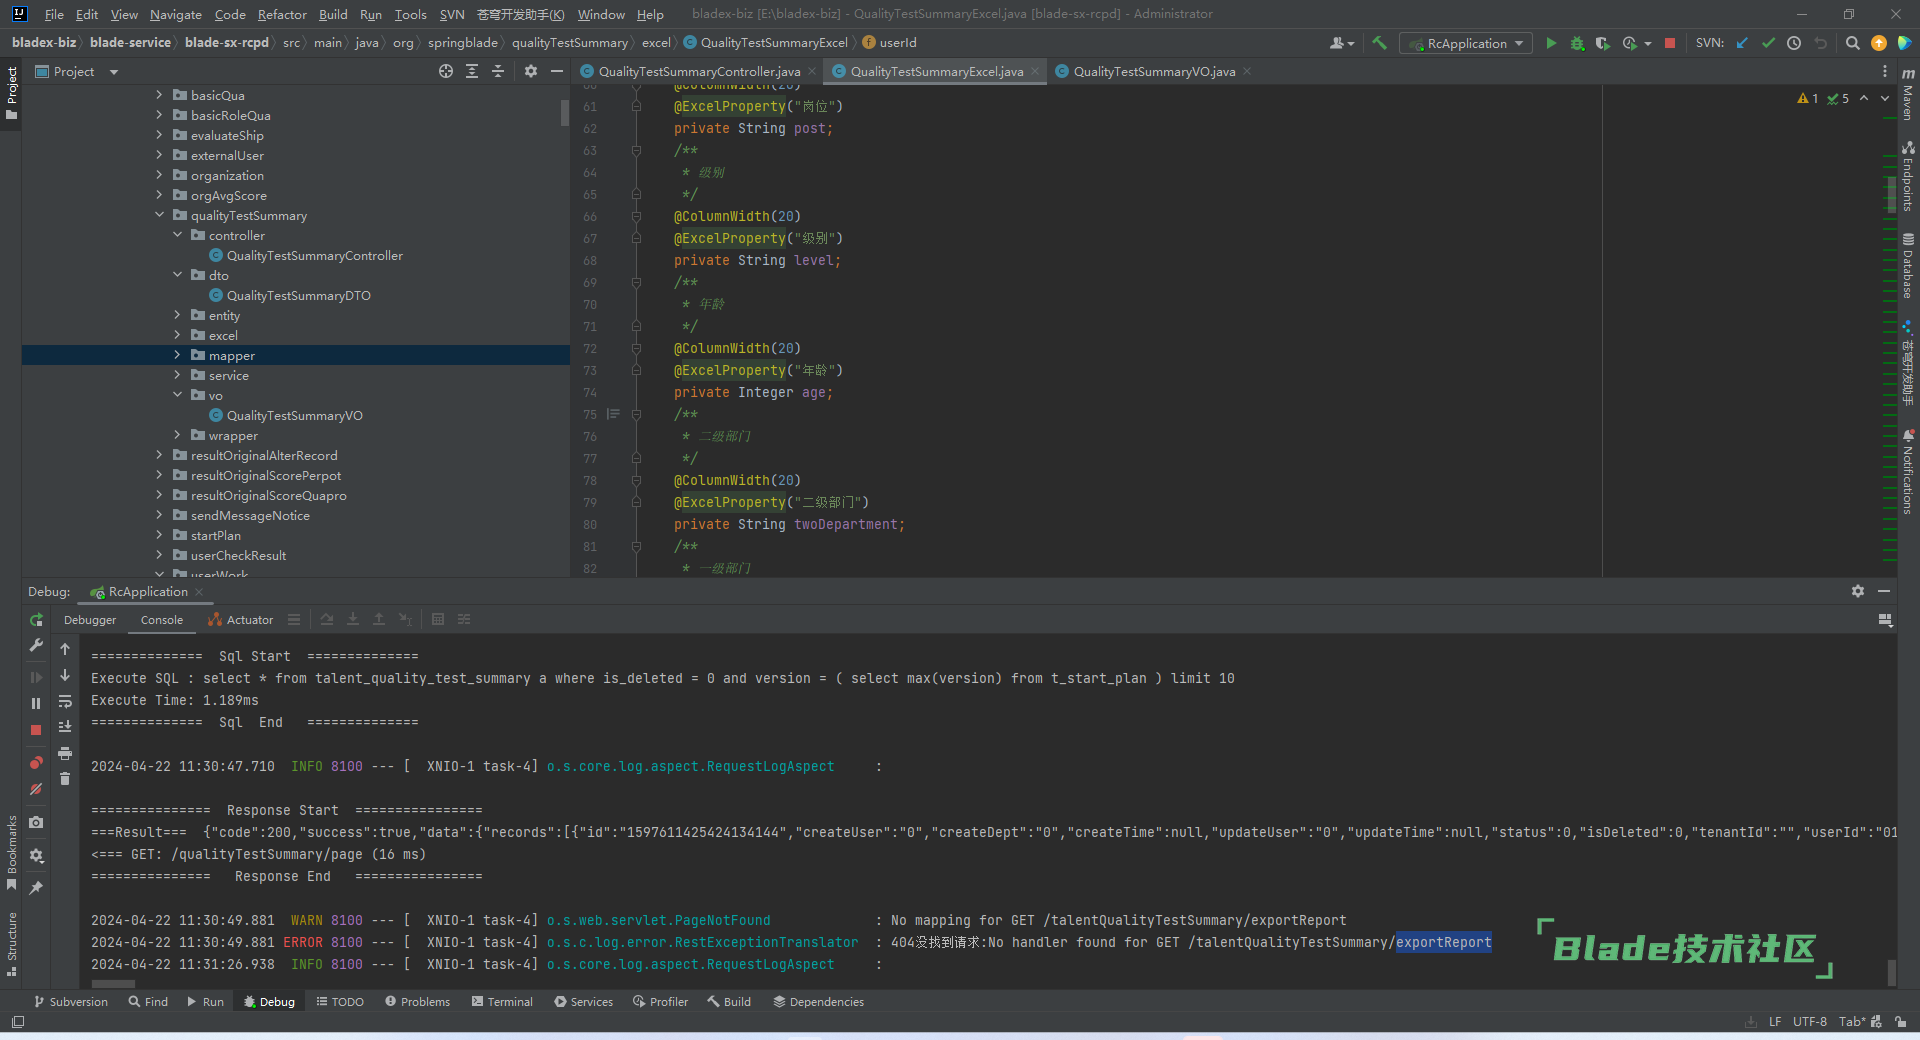Open the Subversion tool window
1920x1040 pixels.
pos(70,1001)
